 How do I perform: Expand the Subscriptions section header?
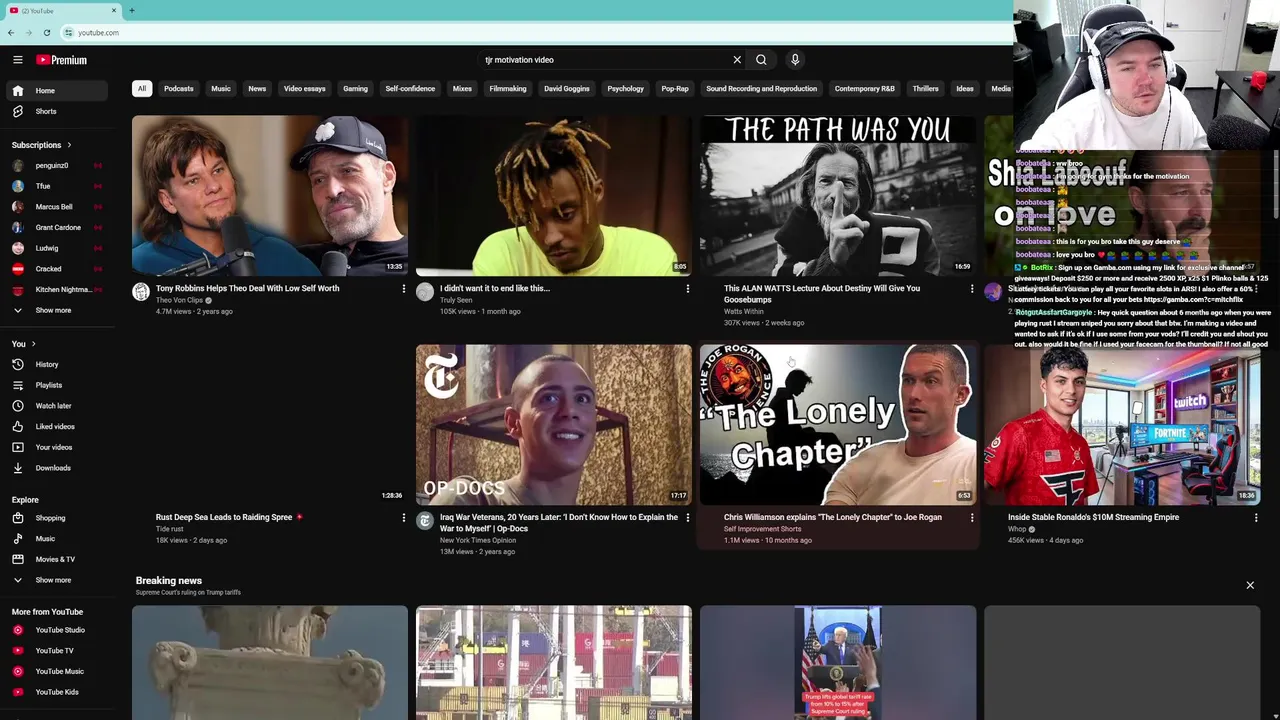[x=42, y=145]
